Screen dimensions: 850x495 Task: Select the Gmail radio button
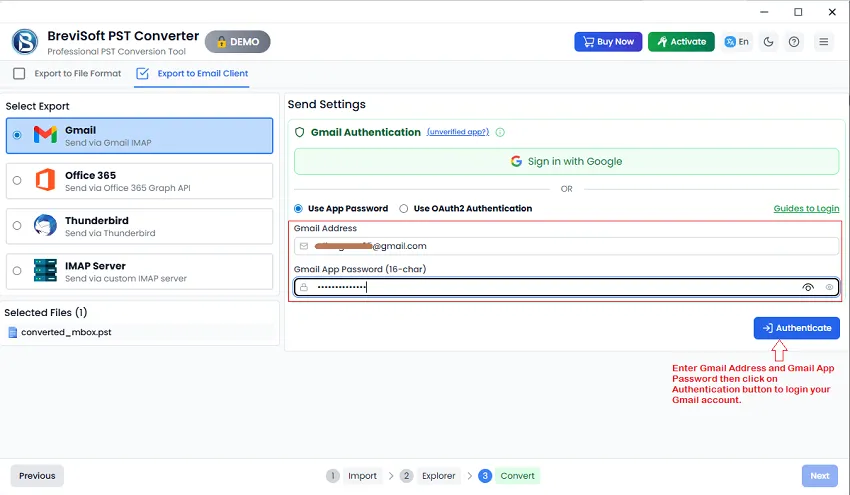point(17,135)
